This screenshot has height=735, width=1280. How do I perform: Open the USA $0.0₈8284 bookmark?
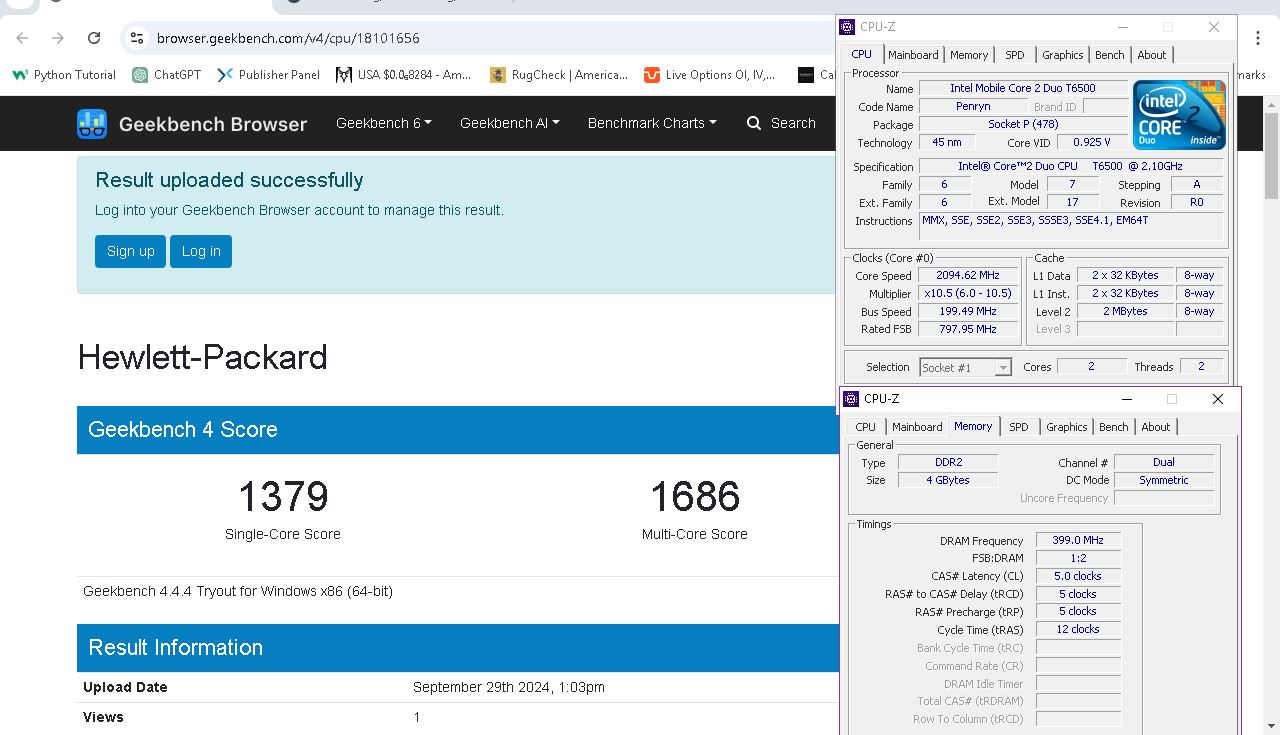tap(404, 75)
